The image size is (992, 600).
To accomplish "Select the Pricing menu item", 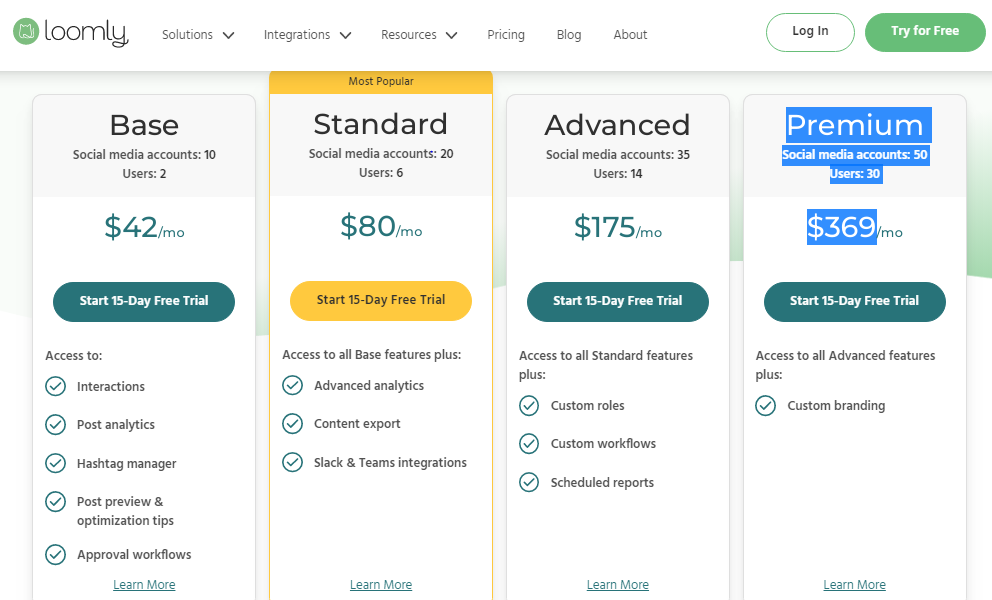I will [x=506, y=34].
